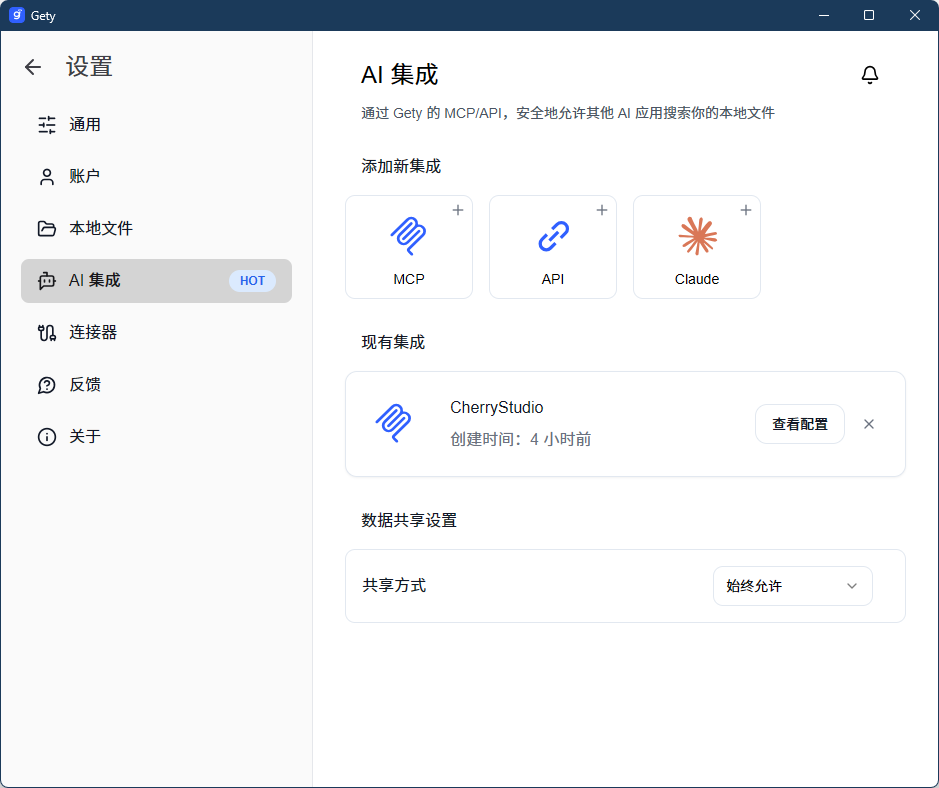Click the HOT badge on AI 集成
Image resolution: width=939 pixels, height=788 pixels.
252,281
